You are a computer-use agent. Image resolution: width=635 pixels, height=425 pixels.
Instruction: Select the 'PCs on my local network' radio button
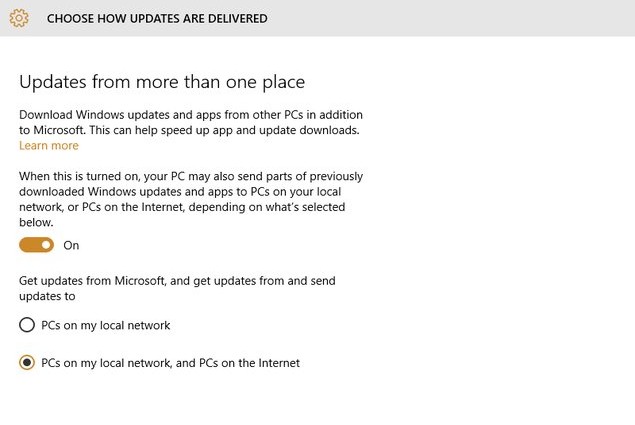click(x=27, y=325)
